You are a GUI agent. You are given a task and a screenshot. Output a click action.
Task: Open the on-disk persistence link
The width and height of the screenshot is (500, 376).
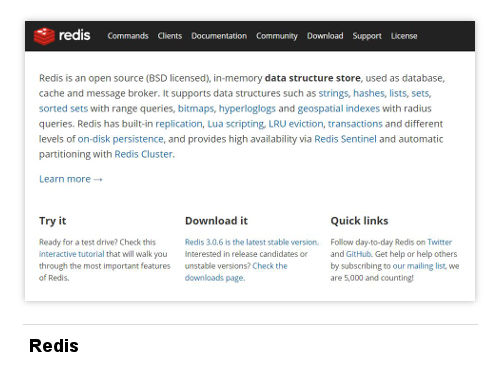[121, 139]
